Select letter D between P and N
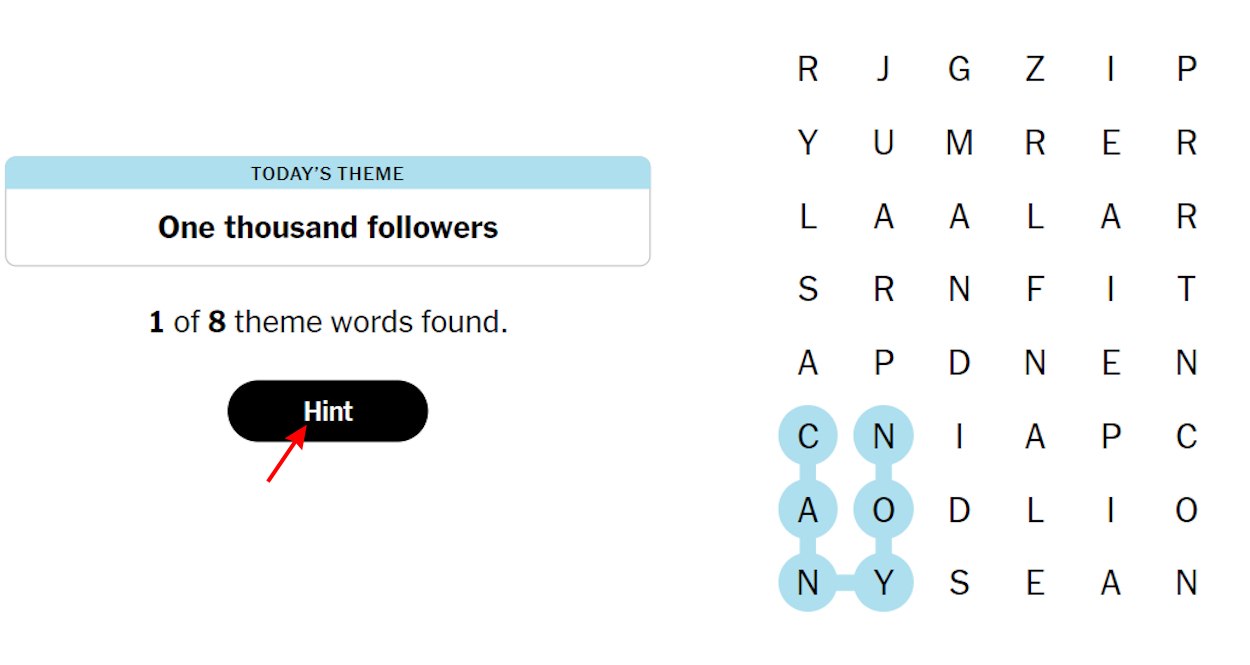Screen dimensions: 1250x665 959,363
